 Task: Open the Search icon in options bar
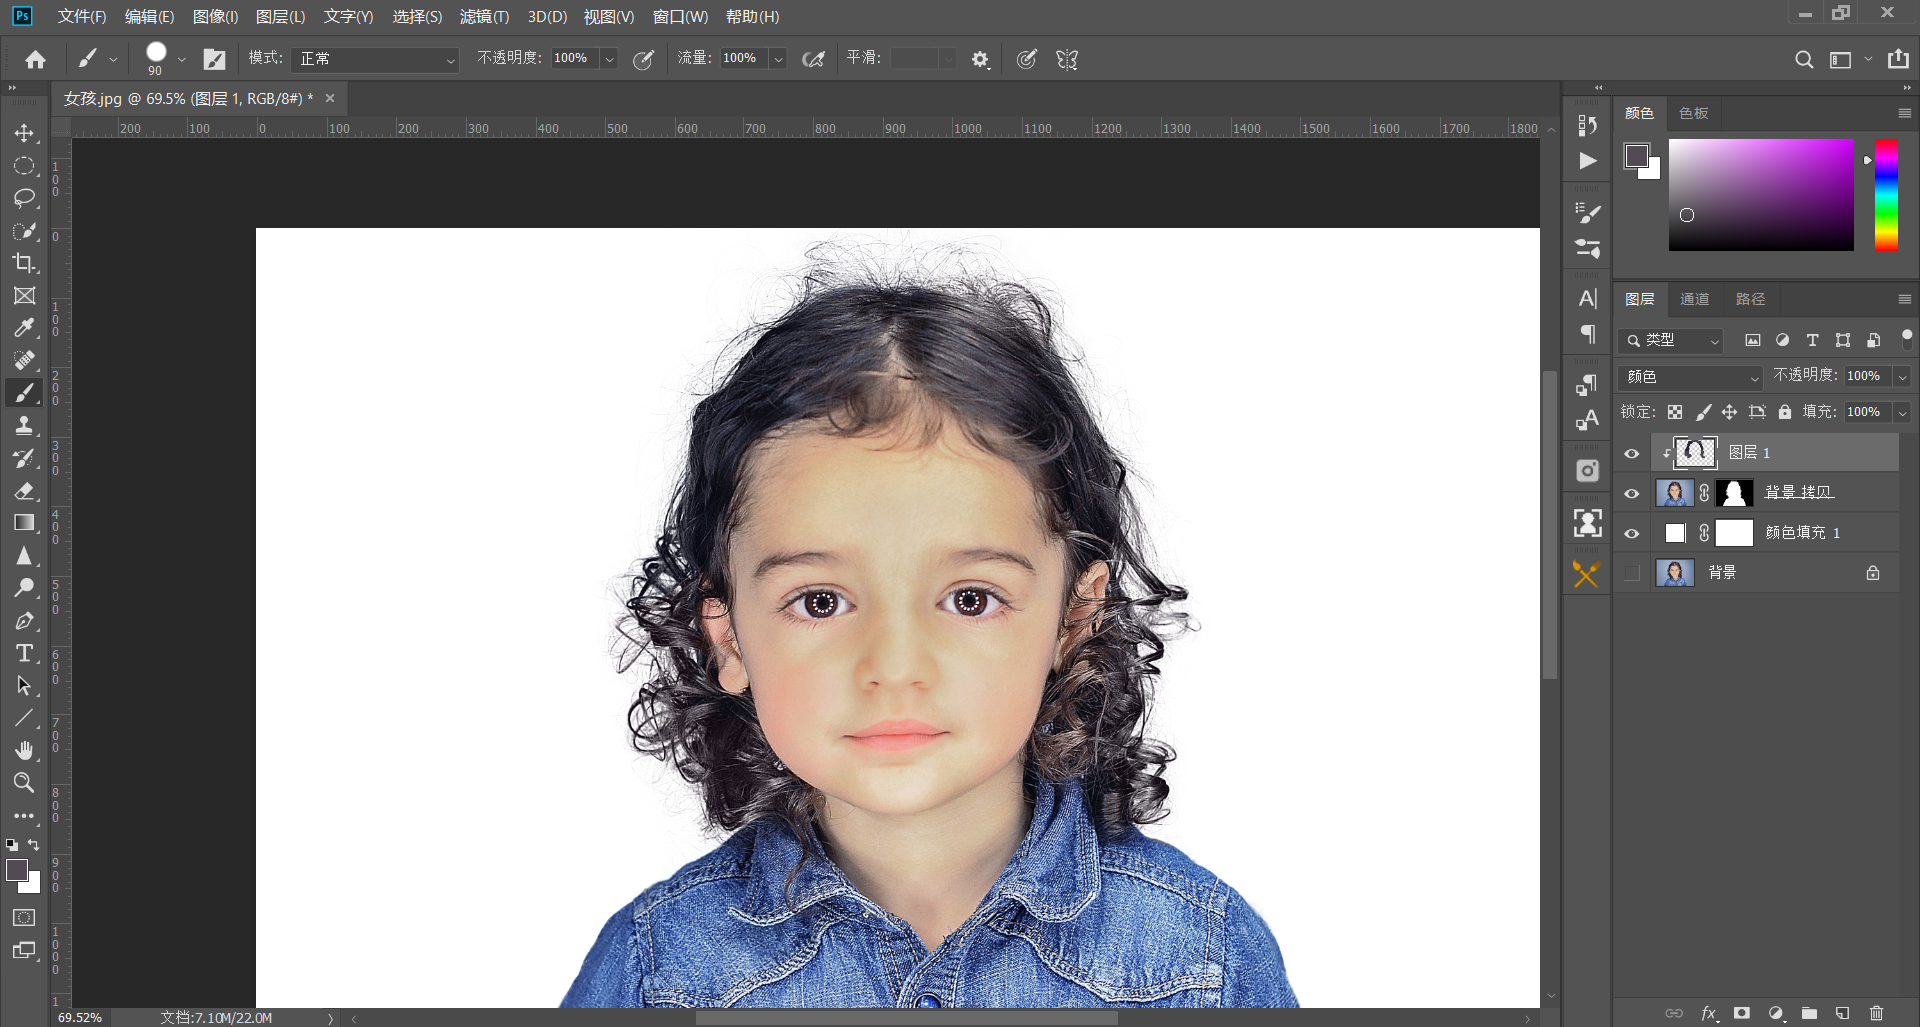pyautogui.click(x=1804, y=60)
